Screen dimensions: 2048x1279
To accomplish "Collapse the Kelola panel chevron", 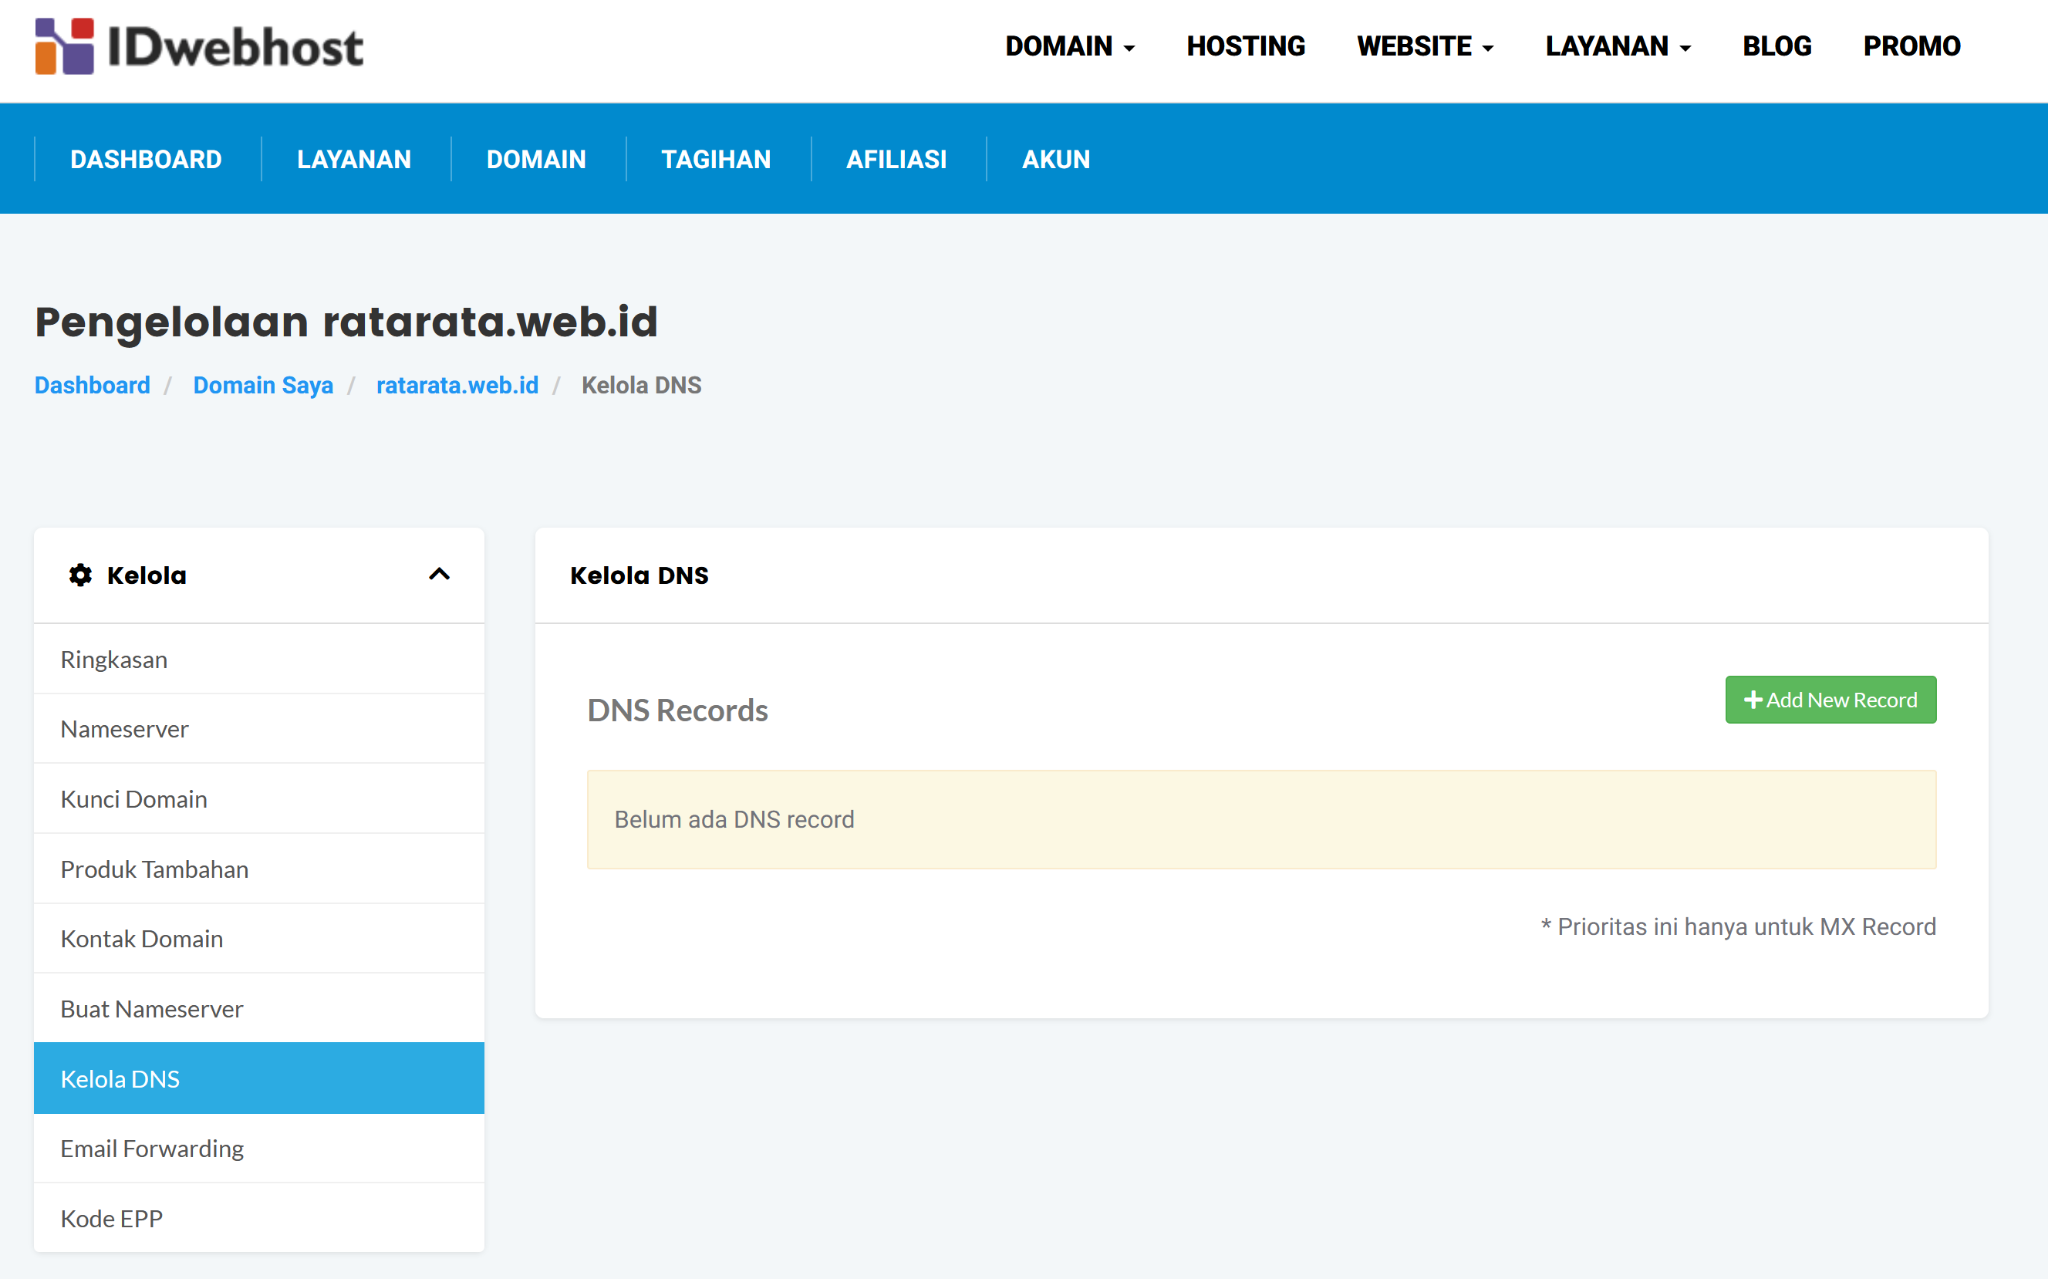I will pyautogui.click(x=439, y=574).
